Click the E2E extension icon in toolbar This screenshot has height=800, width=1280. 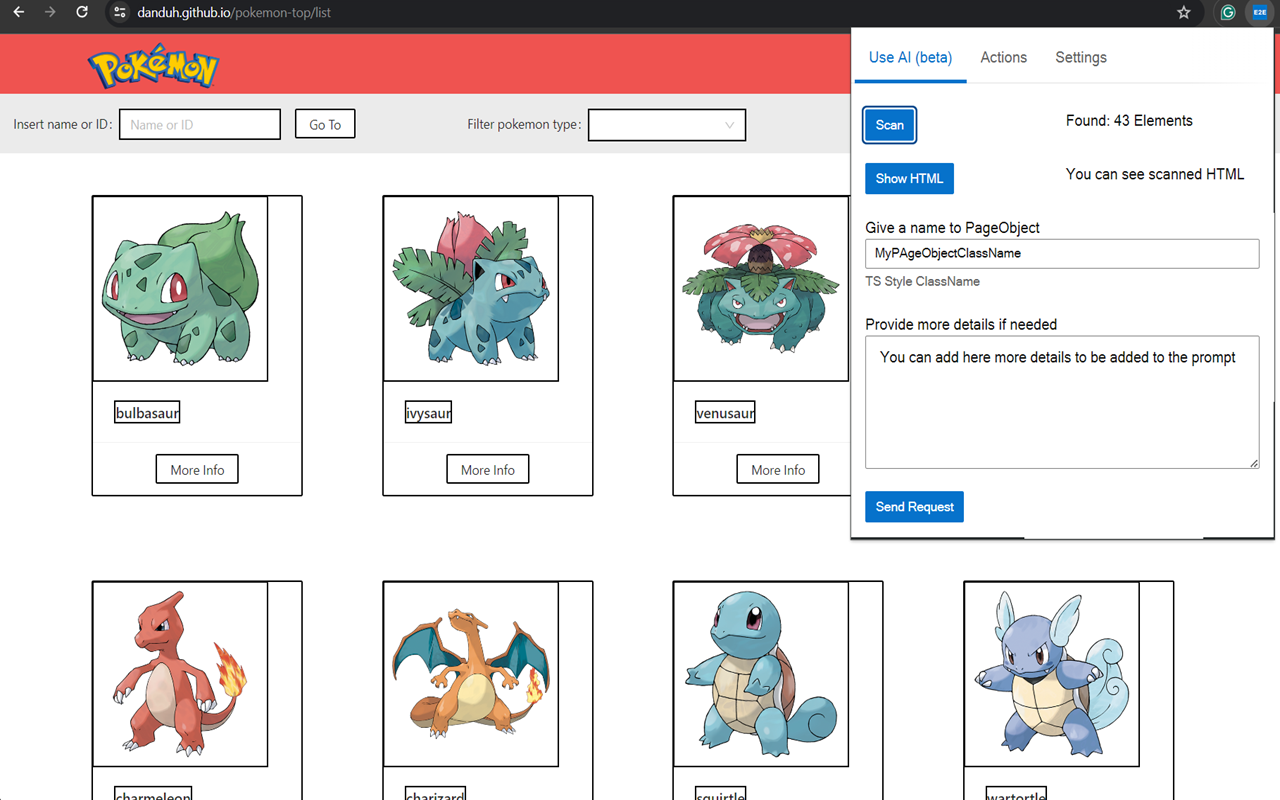(1259, 13)
